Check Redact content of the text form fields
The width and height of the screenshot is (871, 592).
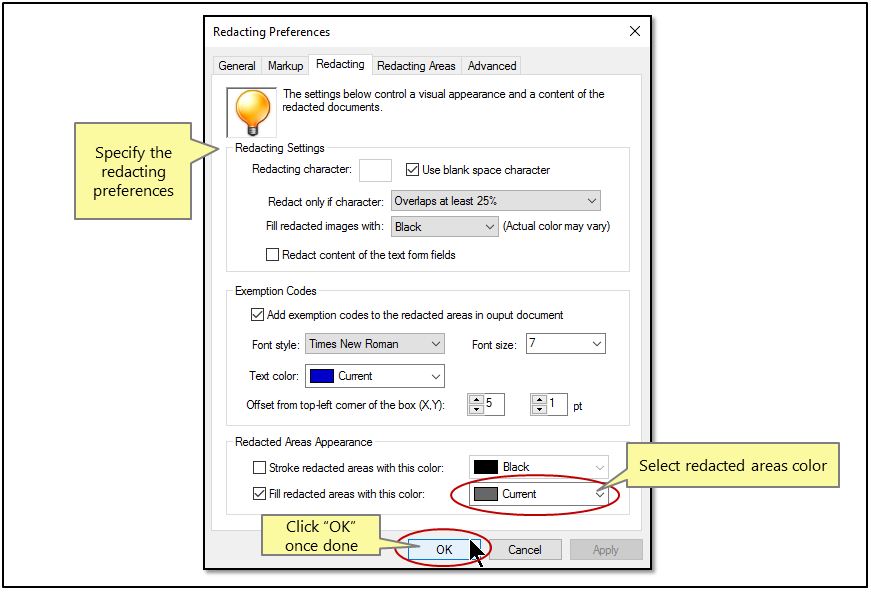273,255
